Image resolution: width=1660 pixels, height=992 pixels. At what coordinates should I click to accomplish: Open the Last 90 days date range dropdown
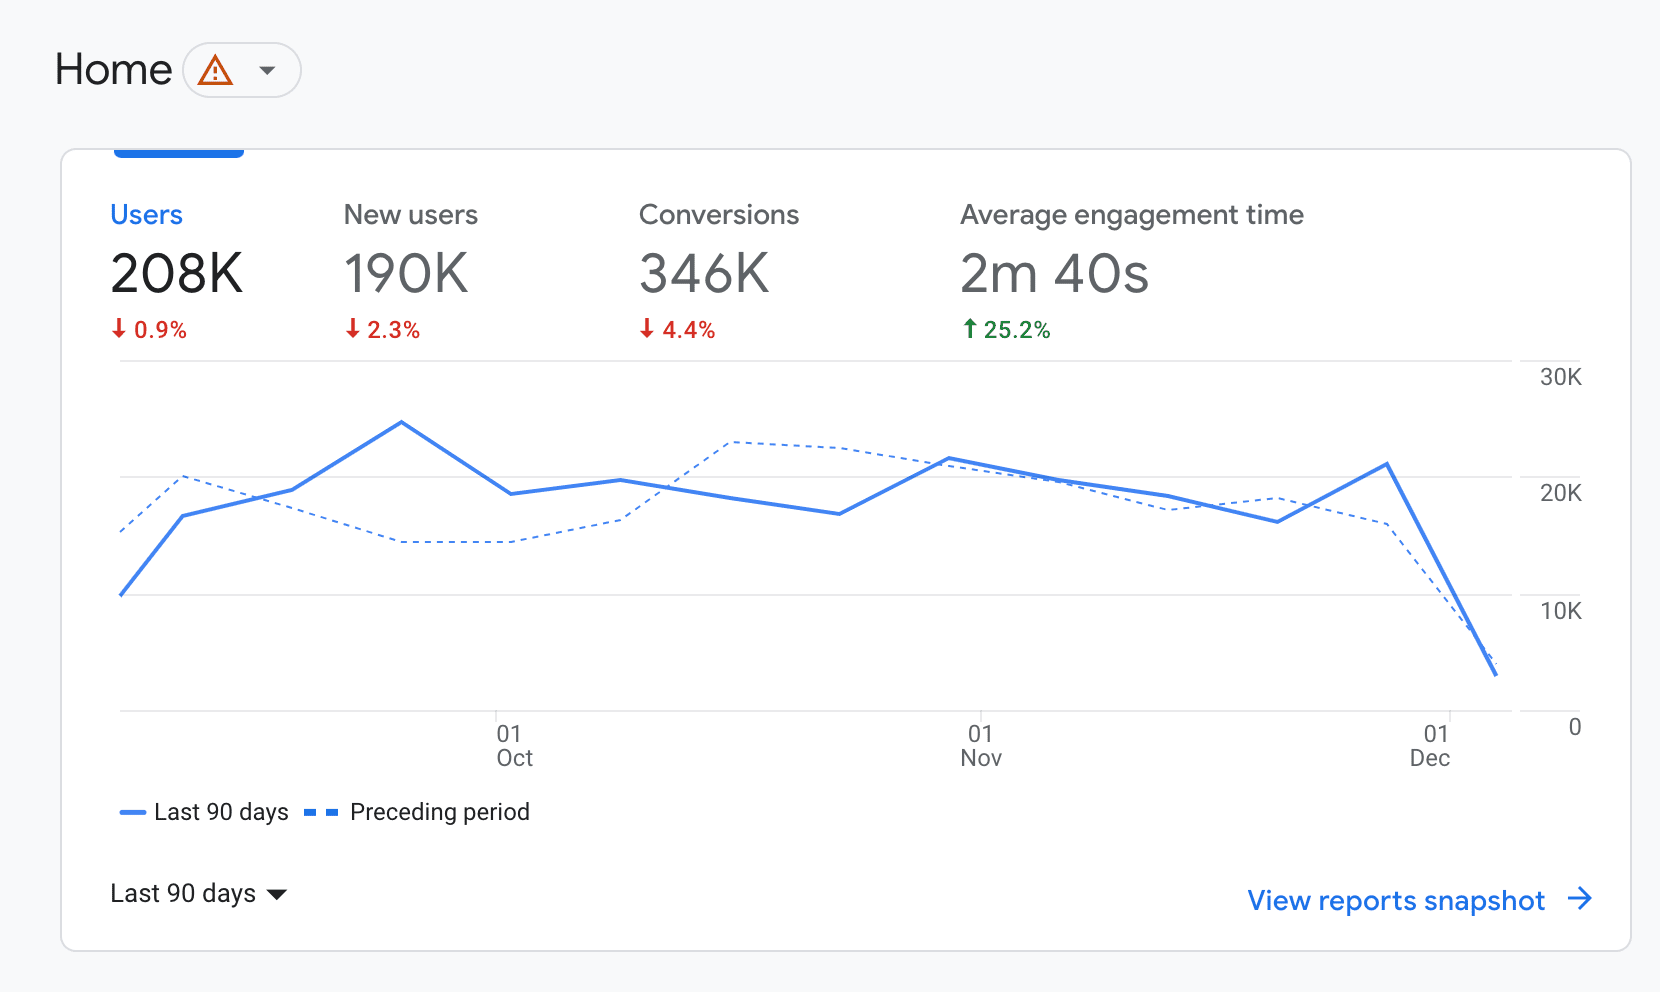[x=198, y=893]
